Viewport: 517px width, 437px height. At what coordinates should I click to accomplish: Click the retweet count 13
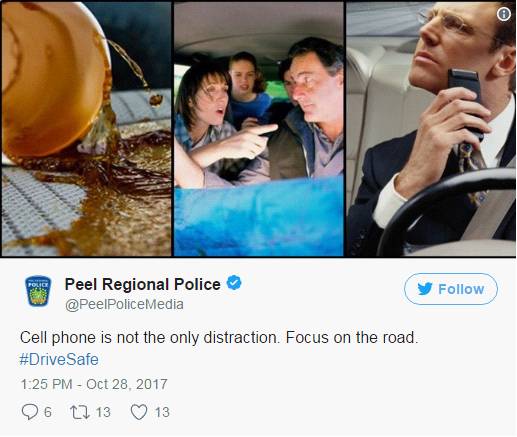coord(103,412)
